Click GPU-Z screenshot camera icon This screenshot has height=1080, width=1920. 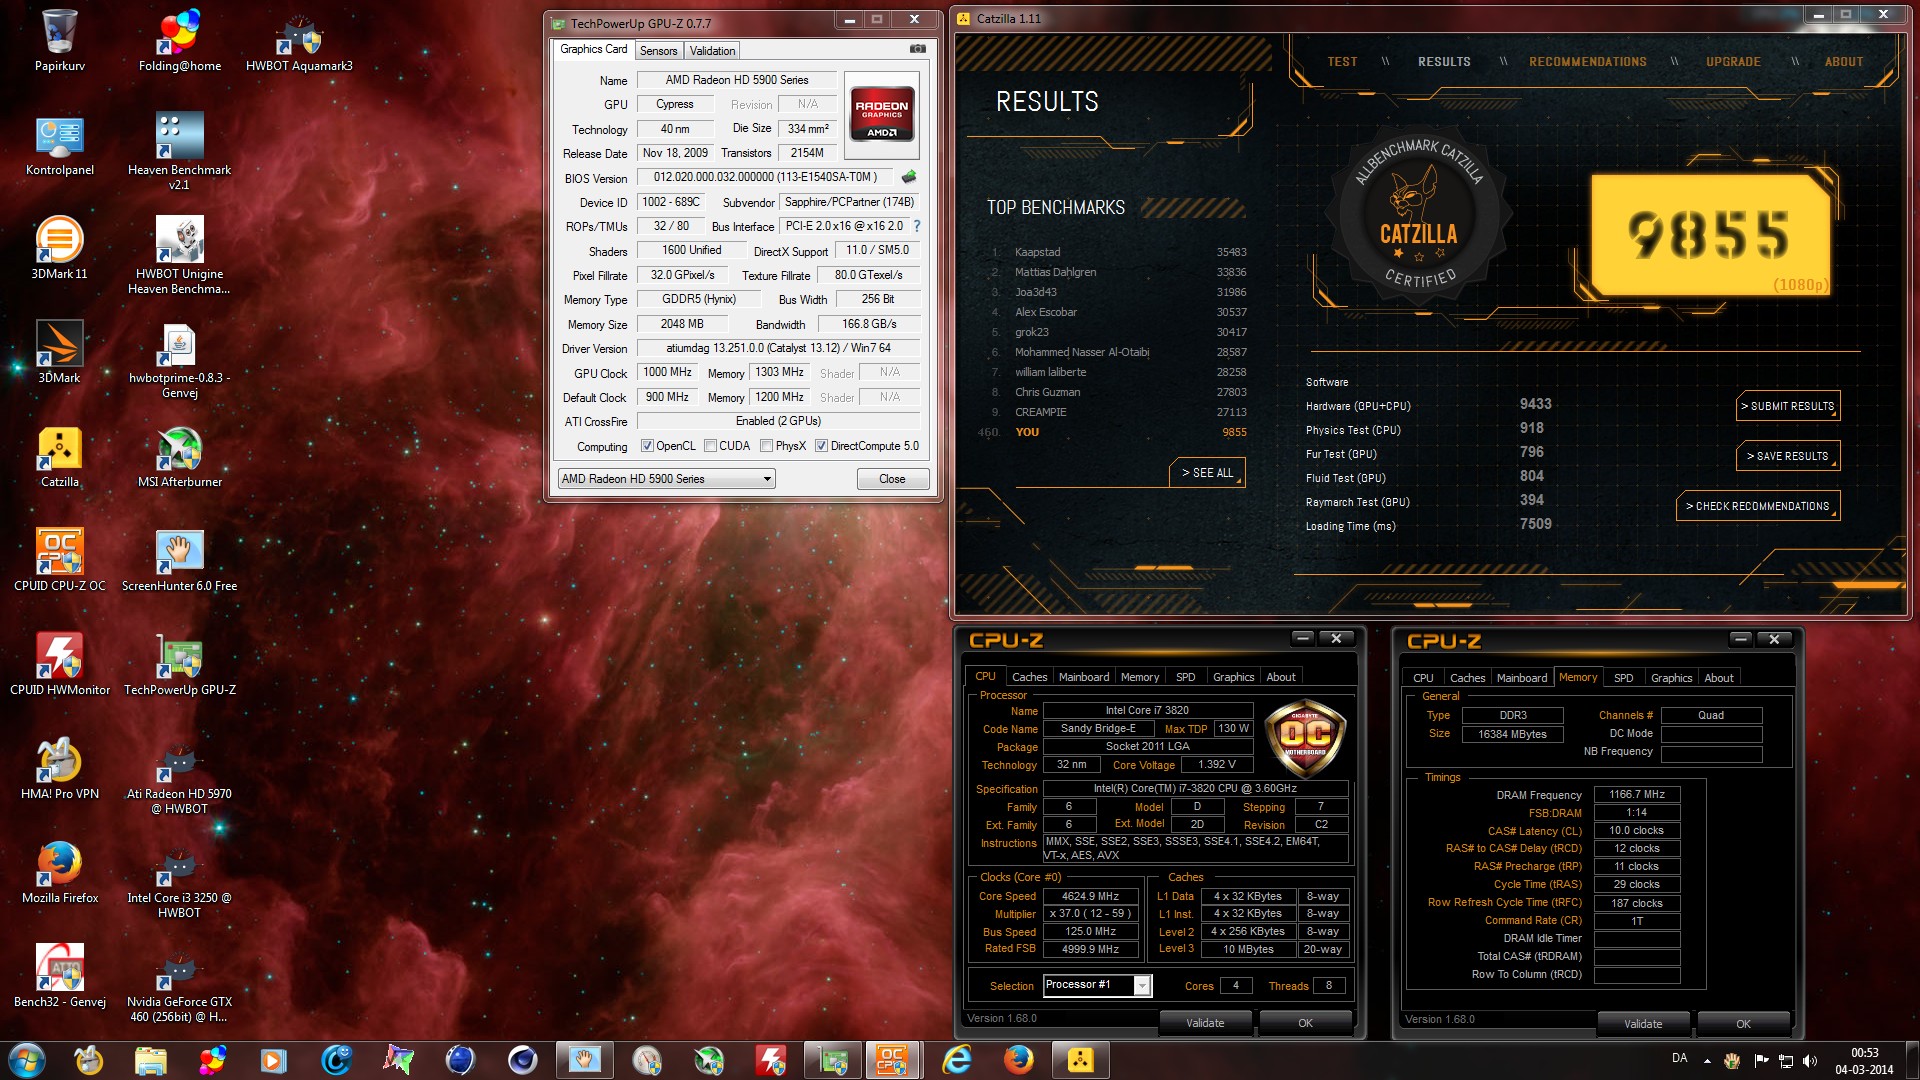(x=917, y=49)
